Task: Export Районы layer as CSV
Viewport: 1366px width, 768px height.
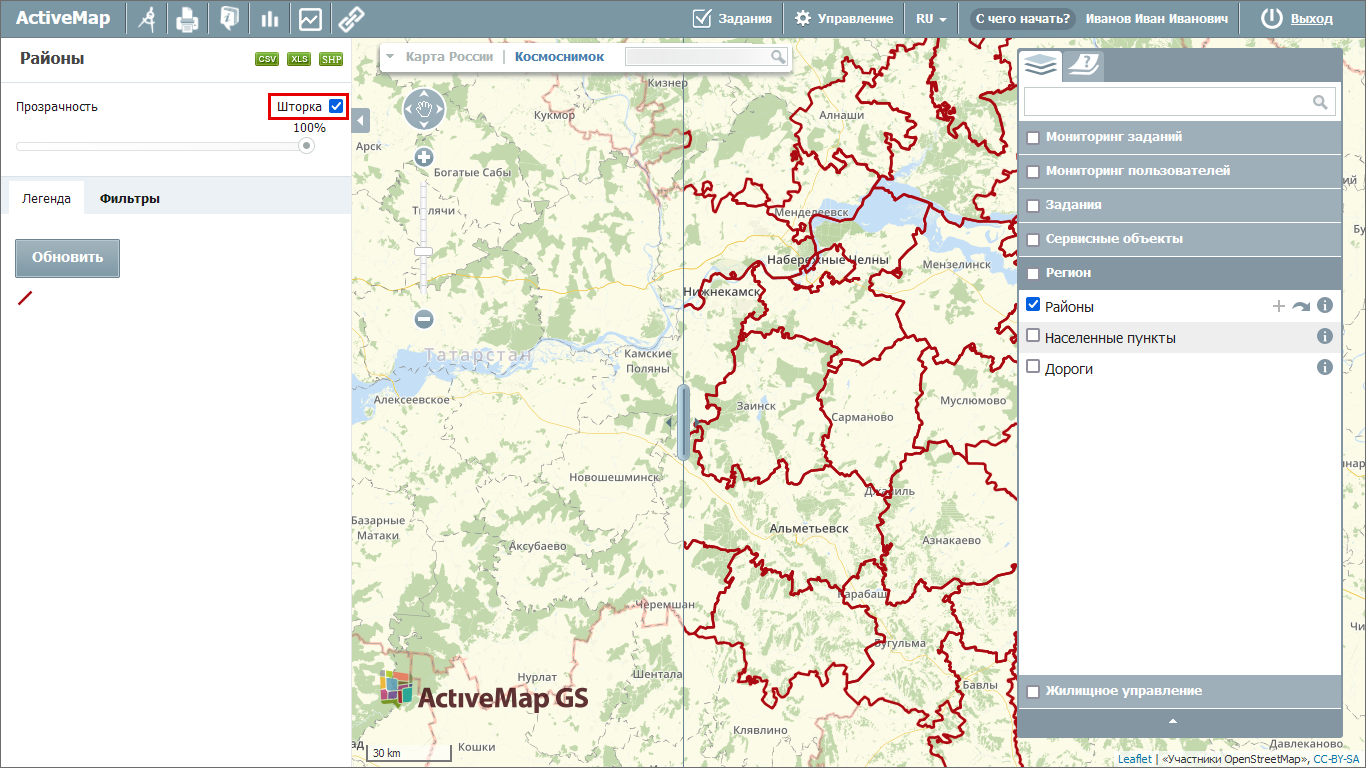Action: [267, 59]
